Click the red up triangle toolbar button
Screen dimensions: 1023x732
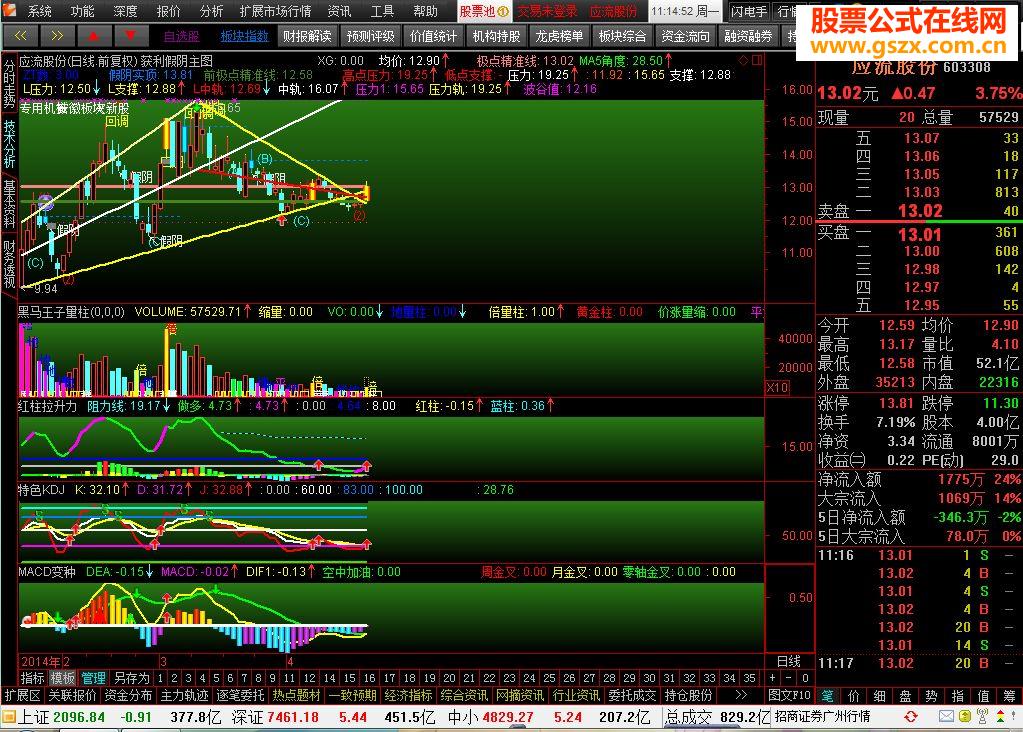point(93,36)
